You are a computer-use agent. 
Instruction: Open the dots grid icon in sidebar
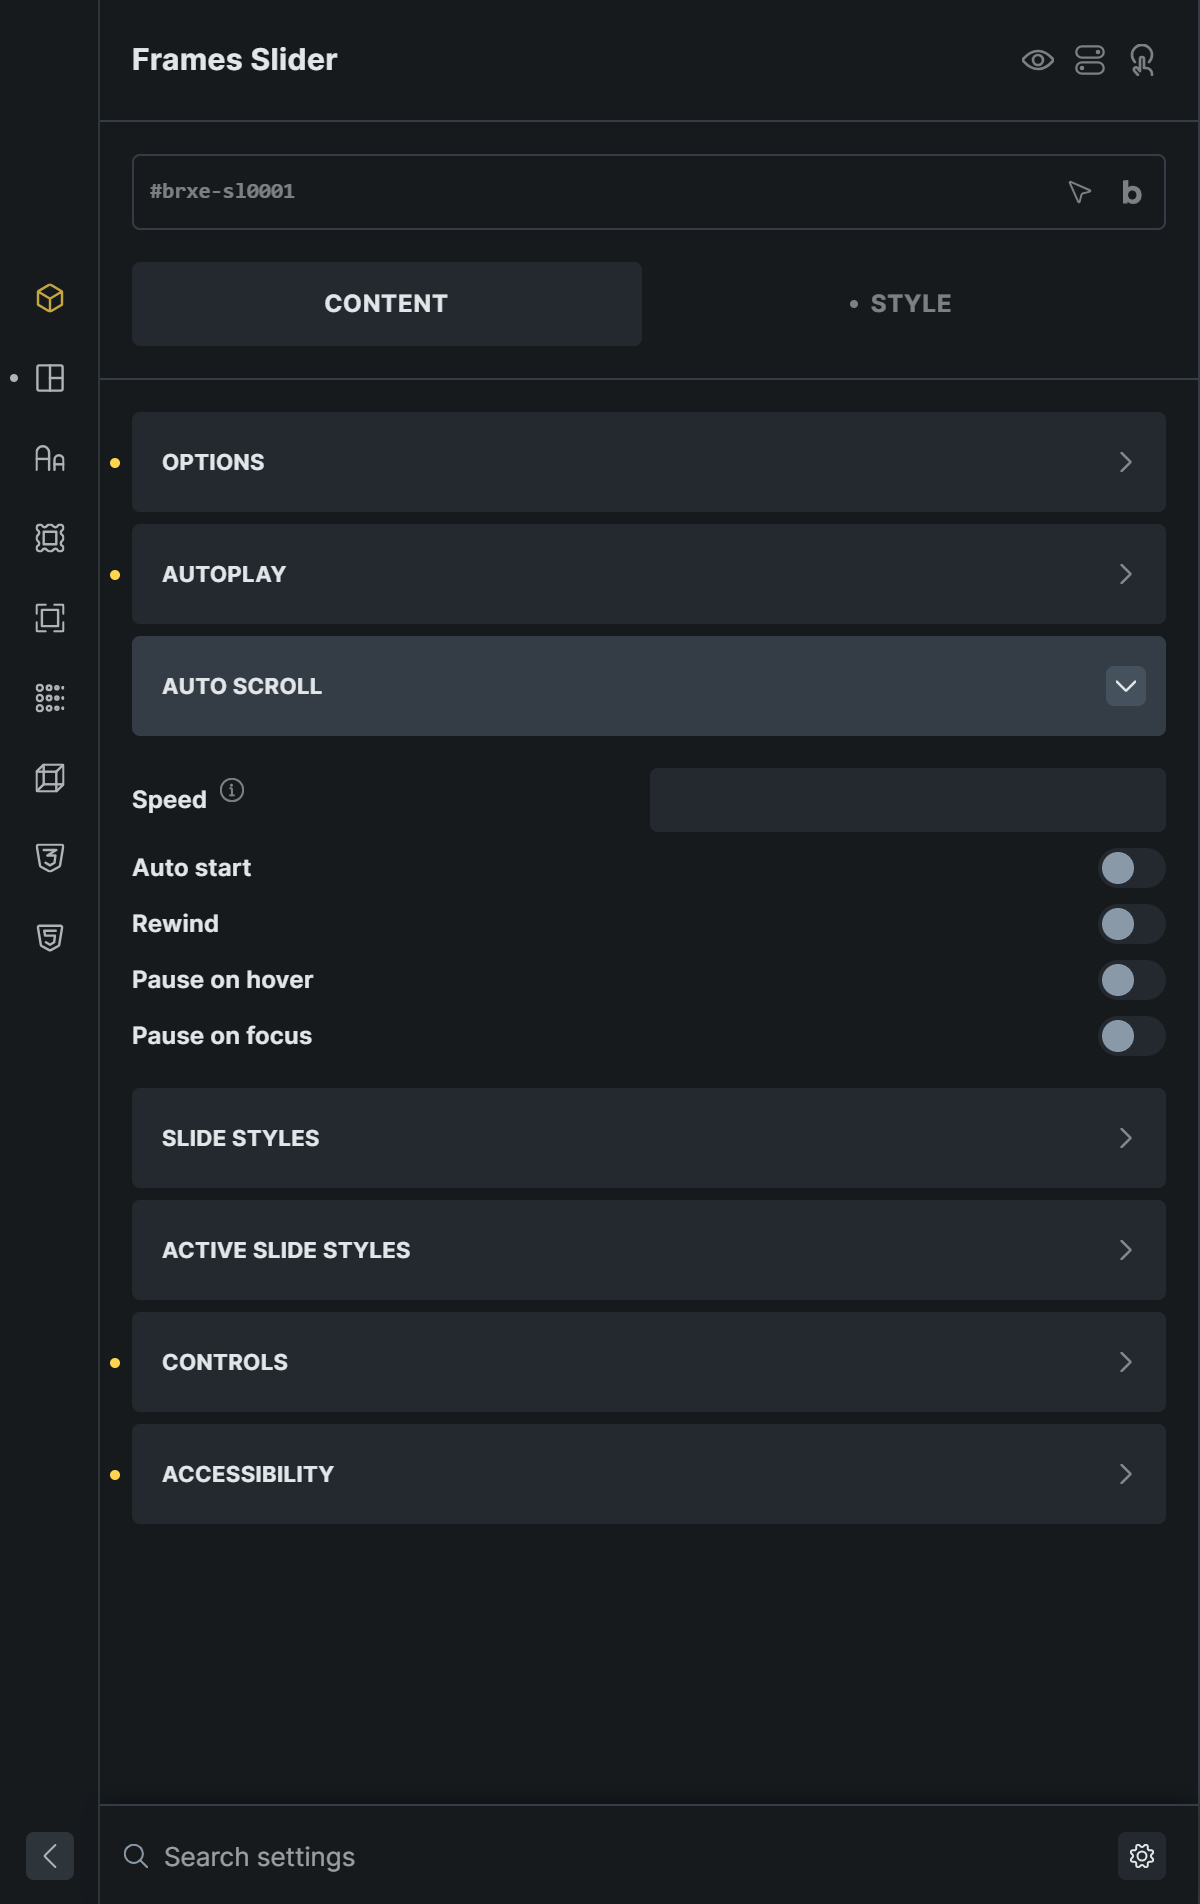click(x=50, y=698)
